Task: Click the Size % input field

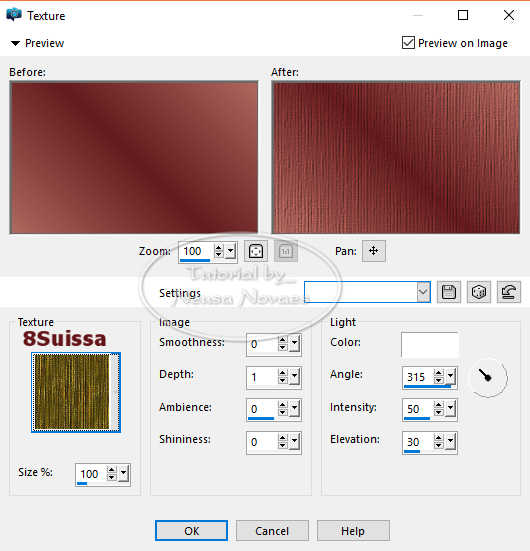Action: click(92, 474)
